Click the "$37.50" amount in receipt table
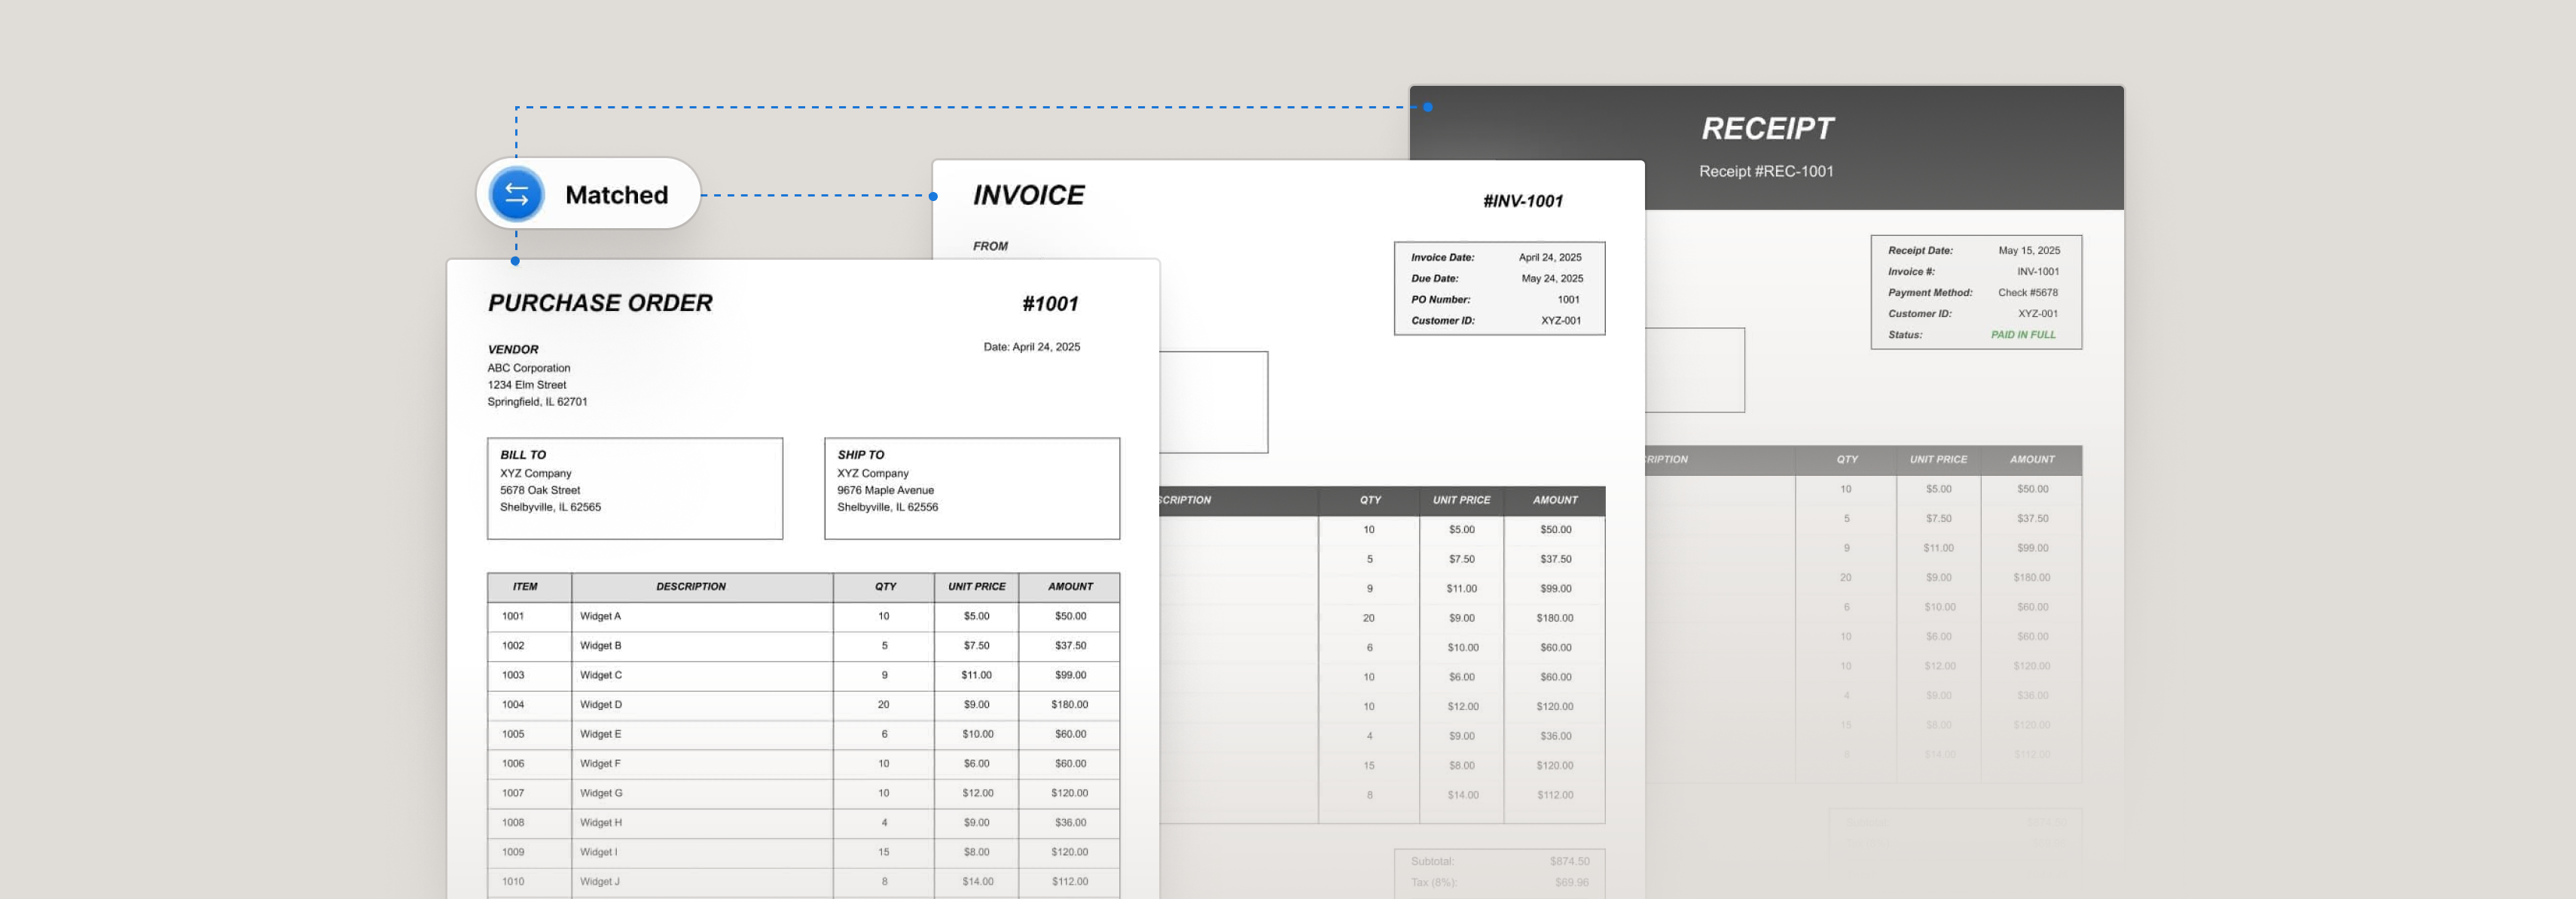 (x=2032, y=519)
